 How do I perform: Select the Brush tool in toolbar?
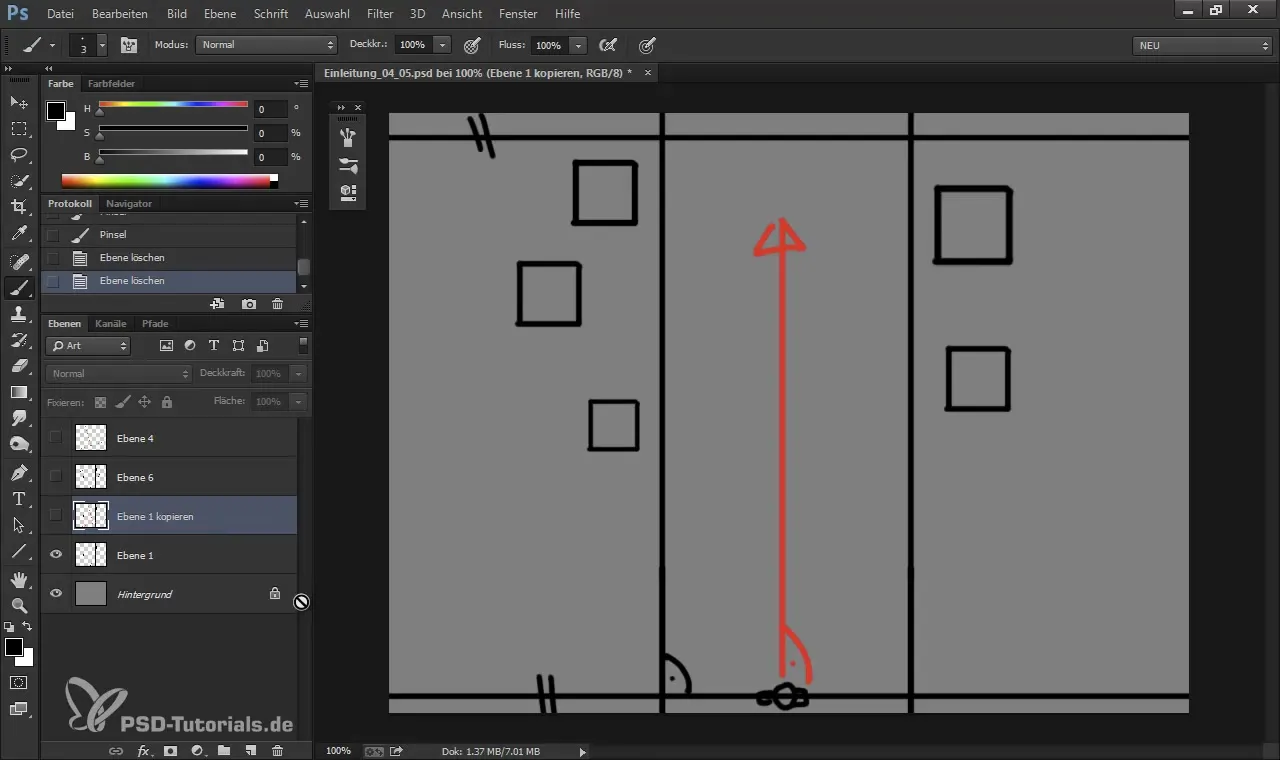(x=19, y=287)
